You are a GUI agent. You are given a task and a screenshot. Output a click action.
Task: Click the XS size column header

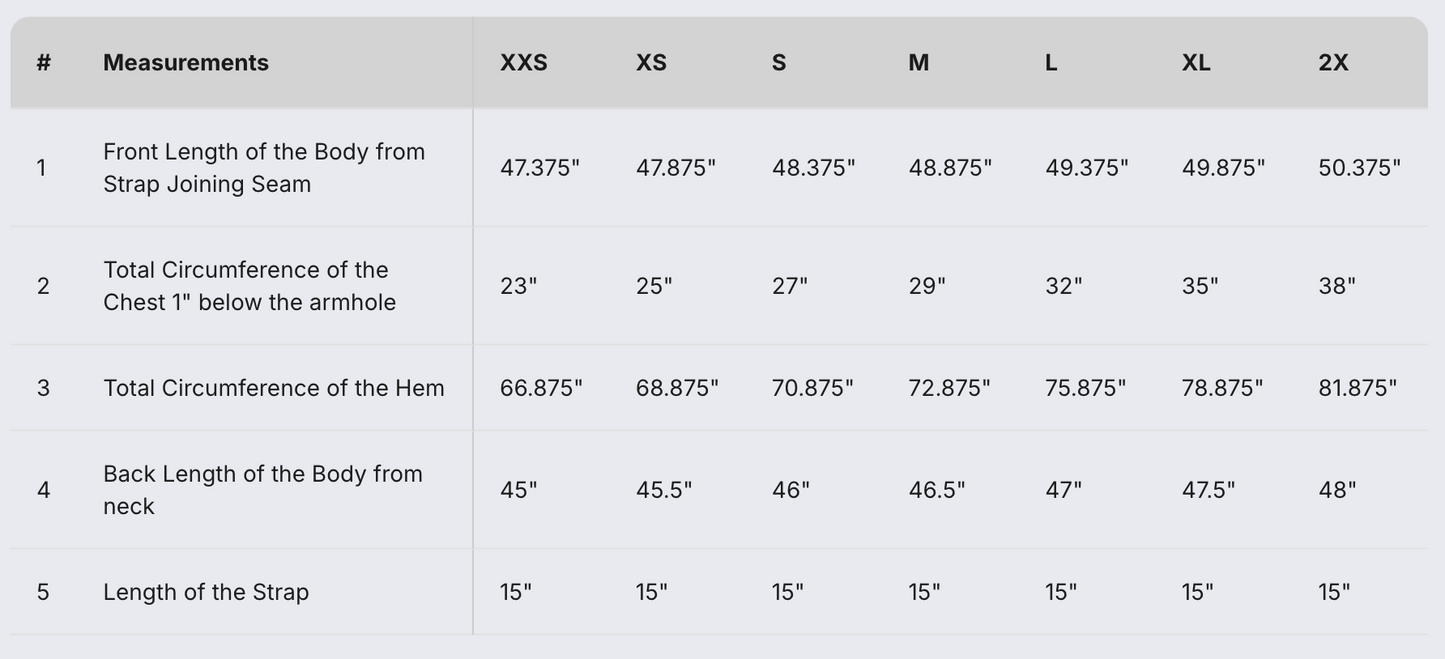click(651, 62)
